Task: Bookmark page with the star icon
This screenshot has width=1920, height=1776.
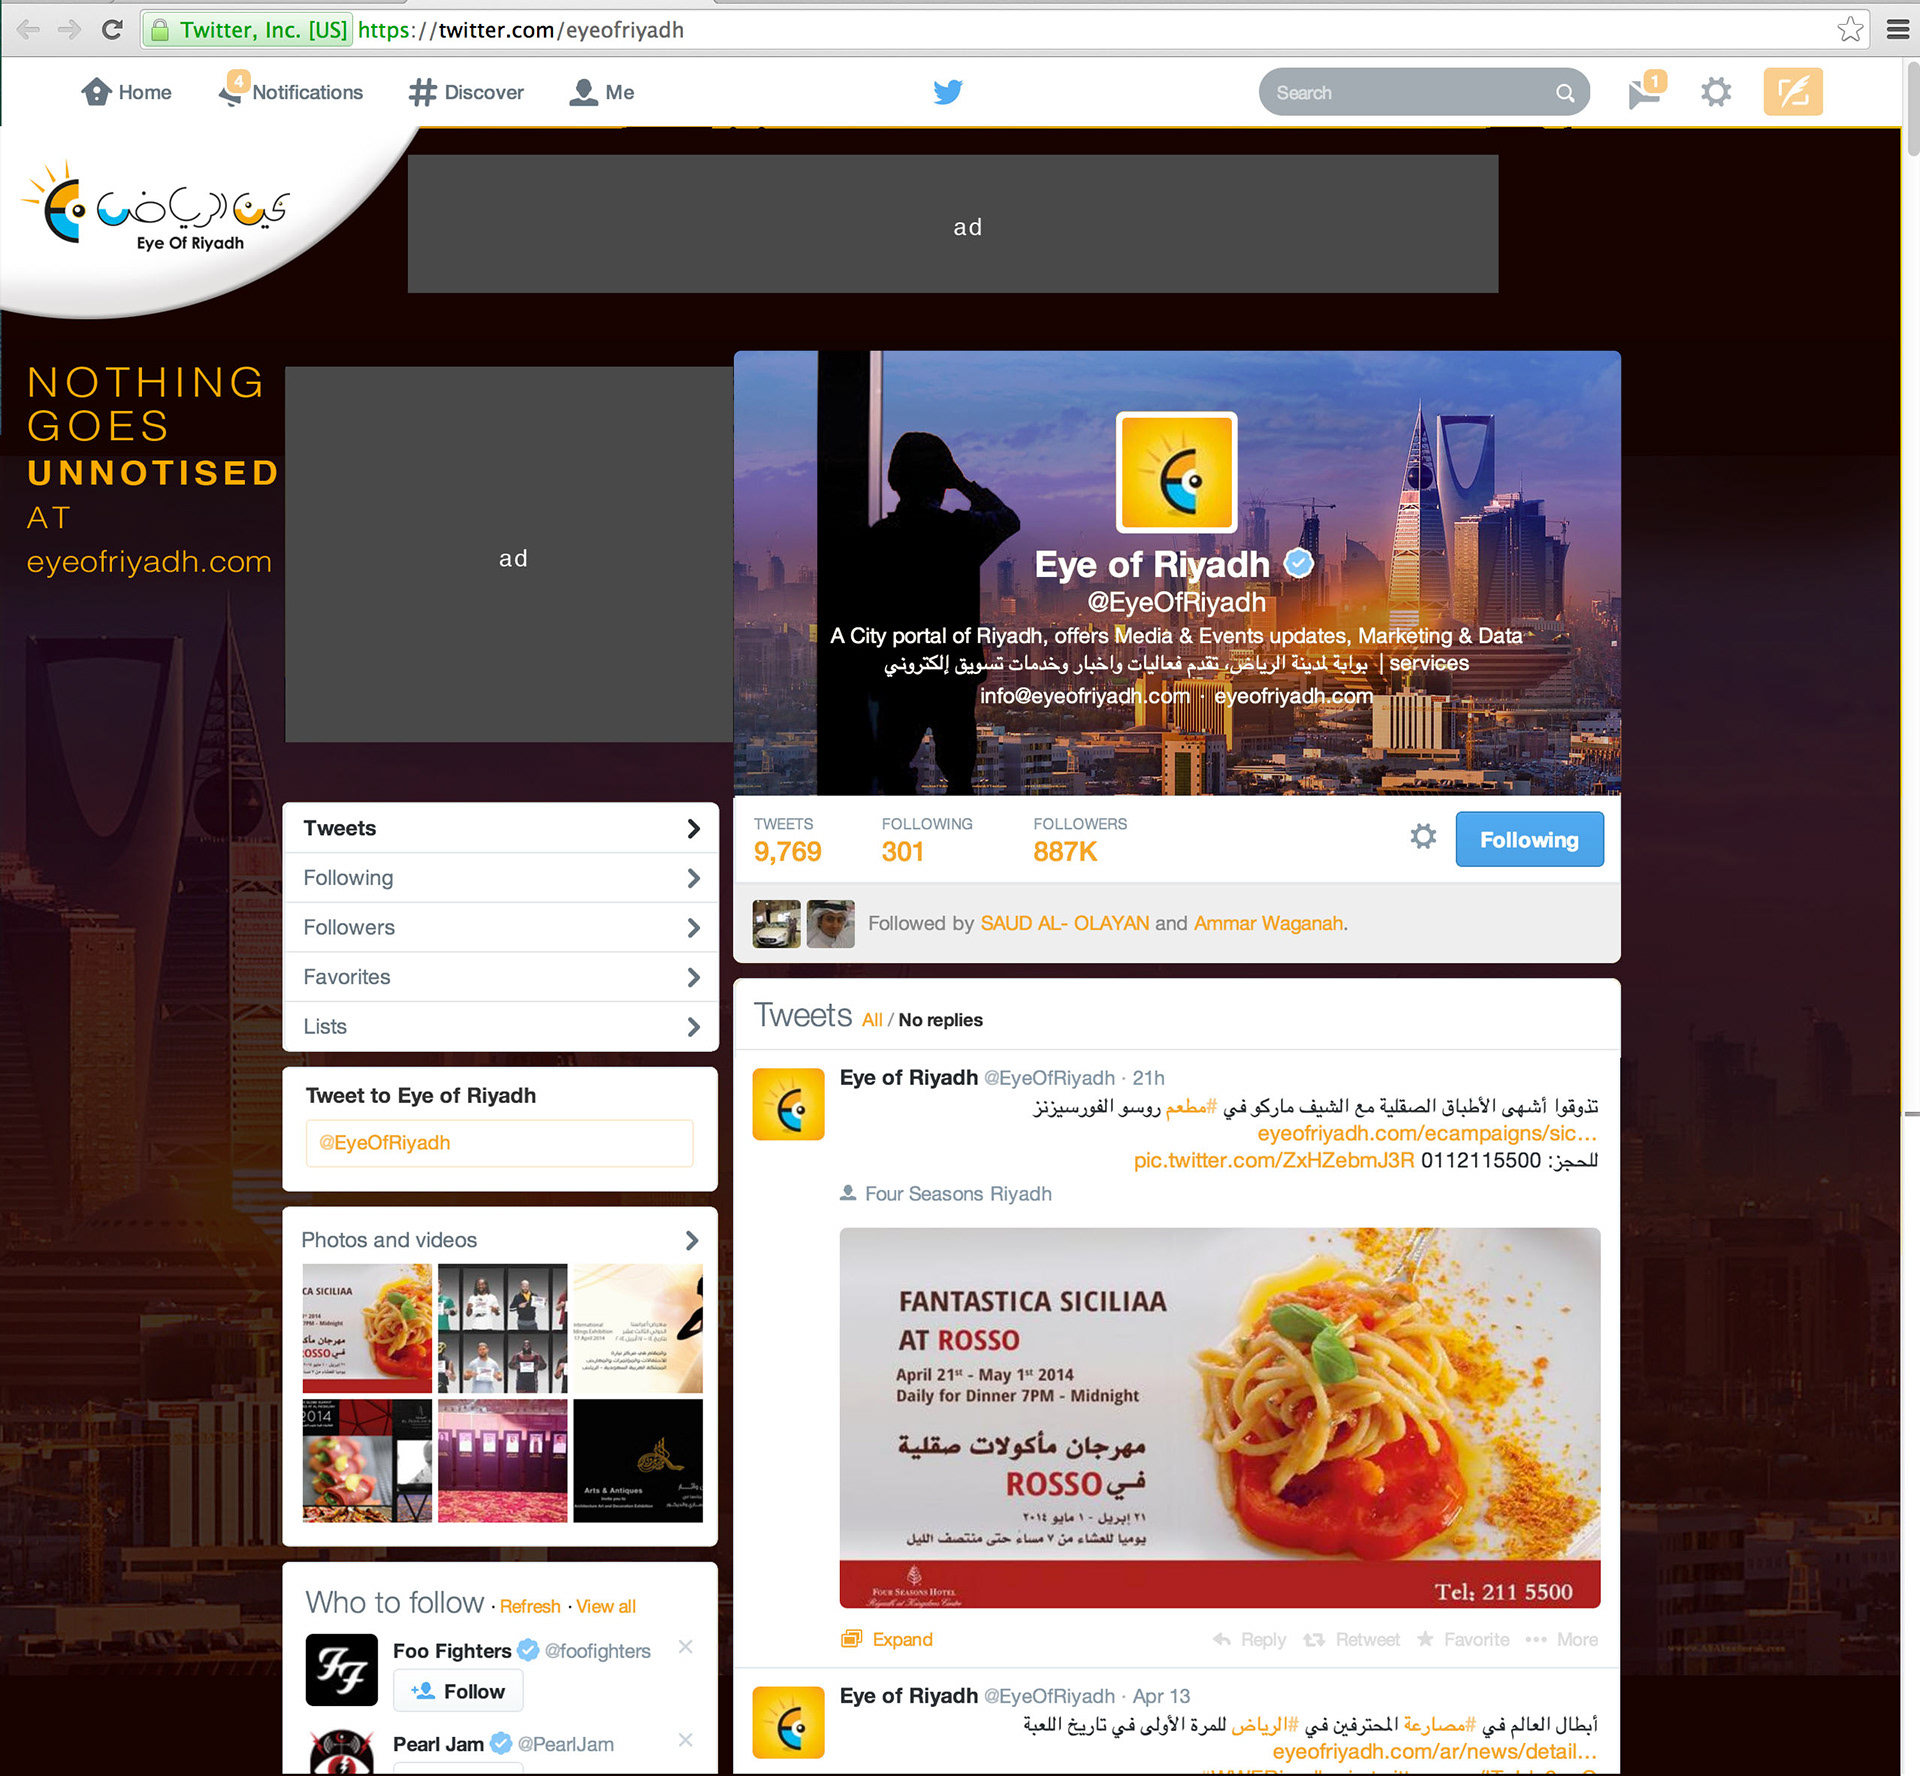Action: click(x=1850, y=29)
